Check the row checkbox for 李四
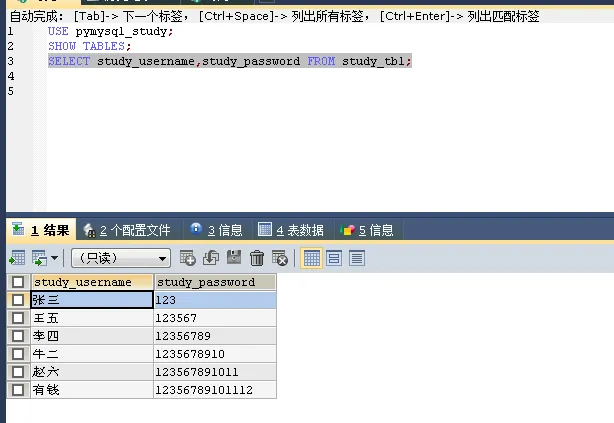 click(x=18, y=336)
